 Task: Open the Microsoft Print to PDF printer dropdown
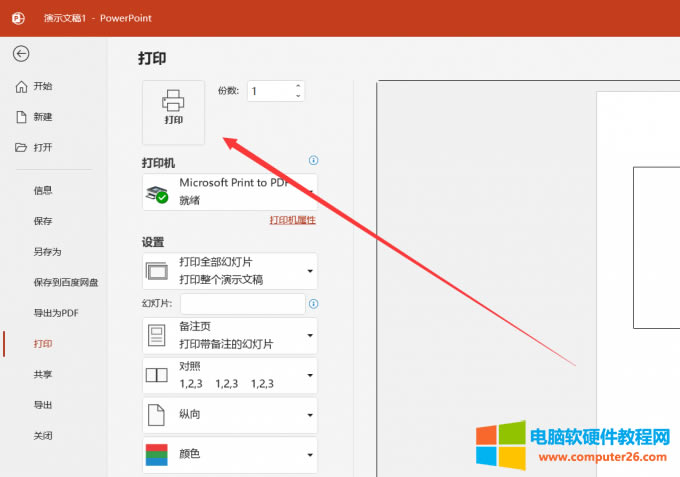(230, 192)
